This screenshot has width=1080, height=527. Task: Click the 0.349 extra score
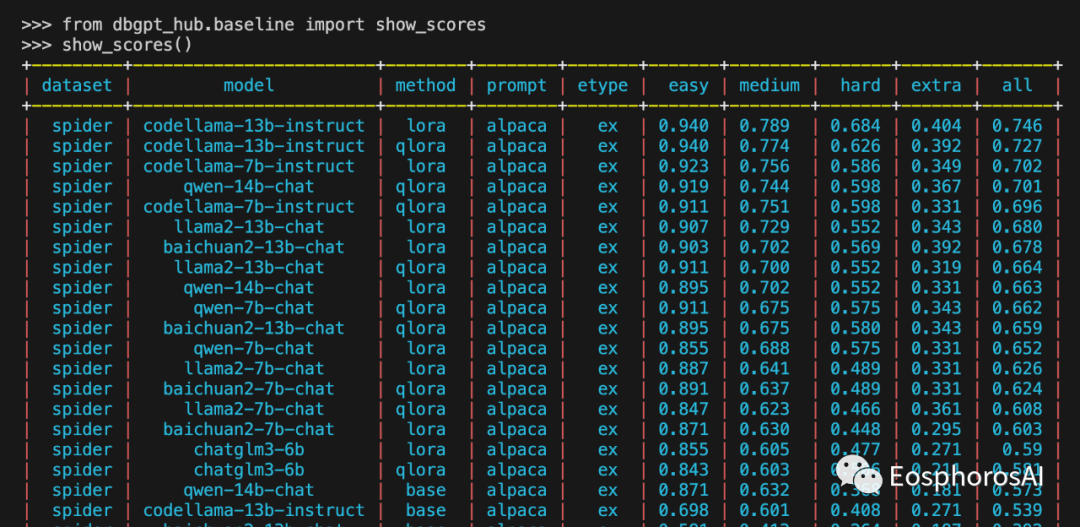pyautogui.click(x=936, y=166)
